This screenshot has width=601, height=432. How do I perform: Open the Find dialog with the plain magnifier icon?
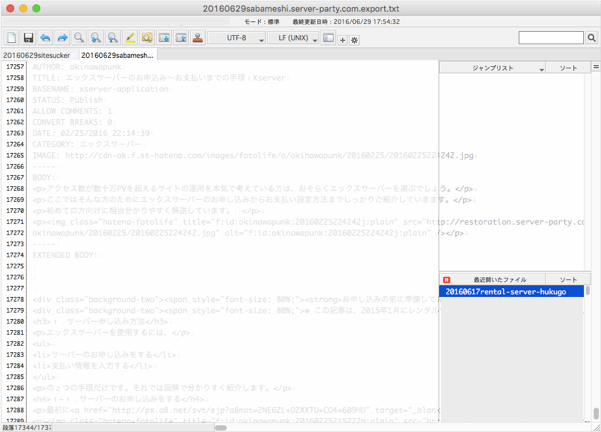pyautogui.click(x=79, y=38)
